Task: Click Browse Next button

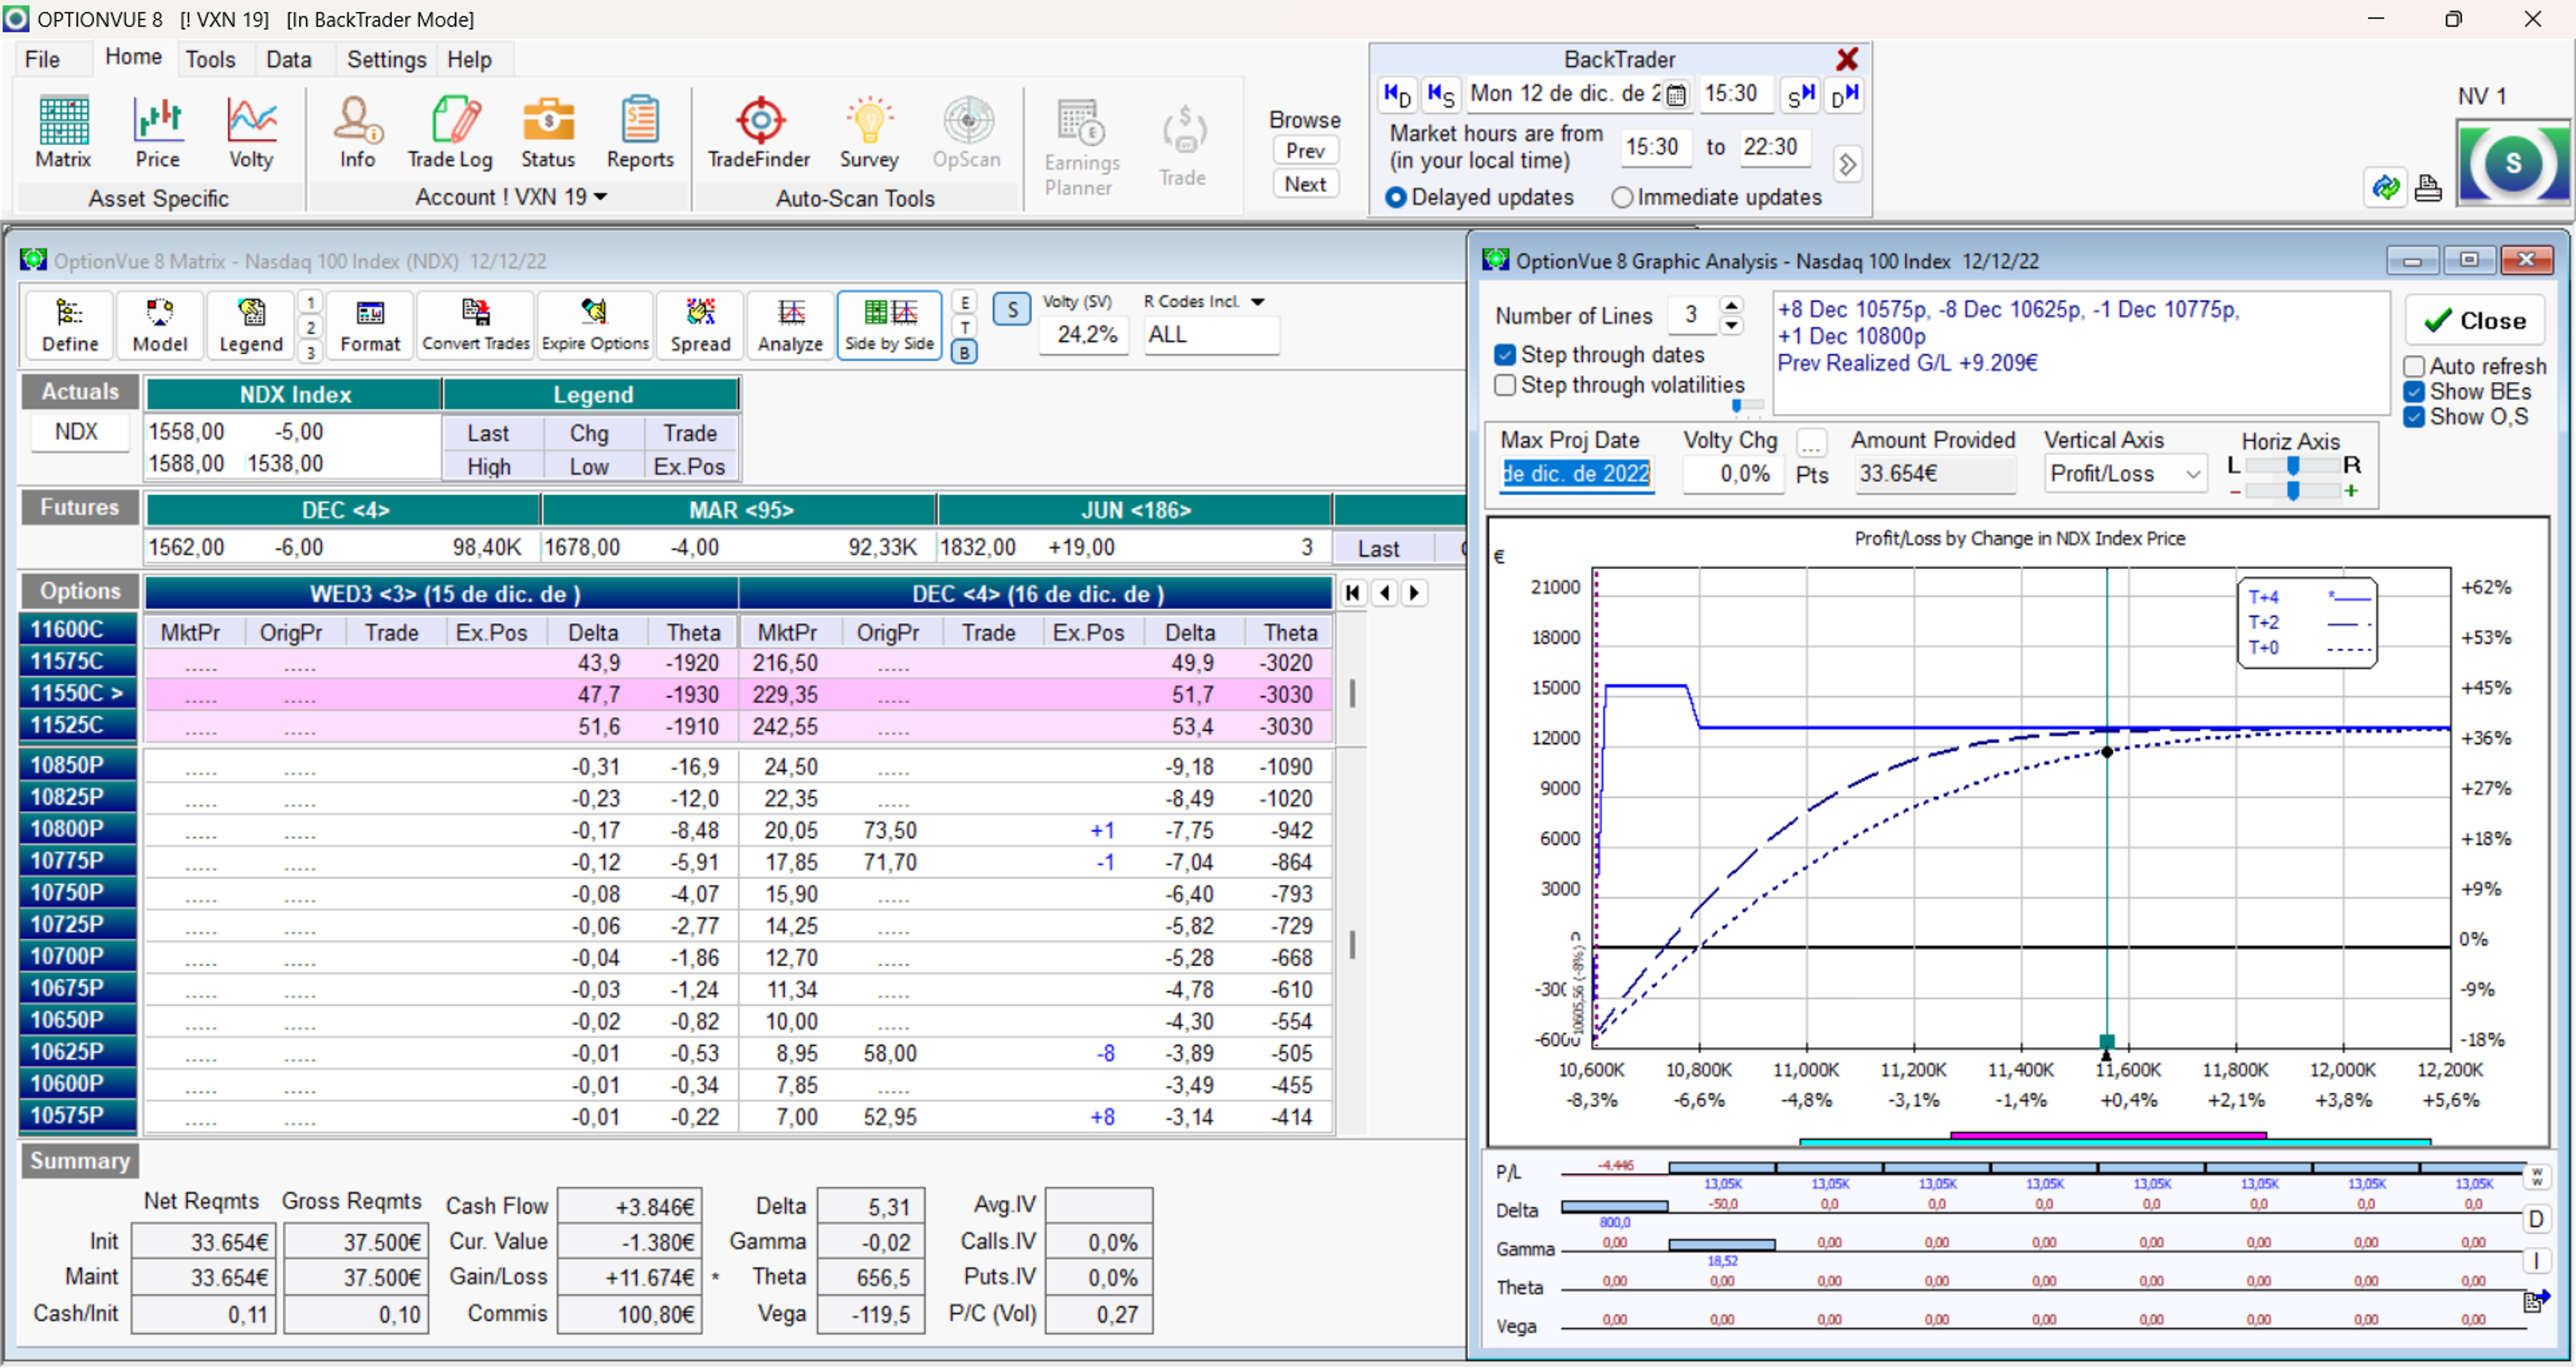Action: point(1305,184)
